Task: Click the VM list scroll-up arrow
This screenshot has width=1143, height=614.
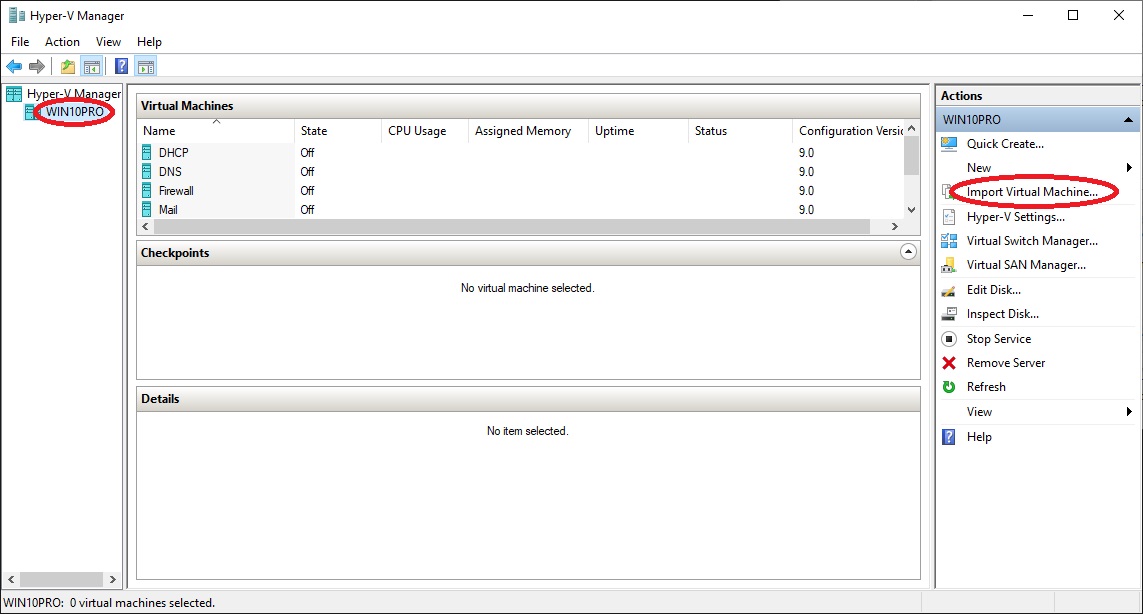Action: [911, 128]
